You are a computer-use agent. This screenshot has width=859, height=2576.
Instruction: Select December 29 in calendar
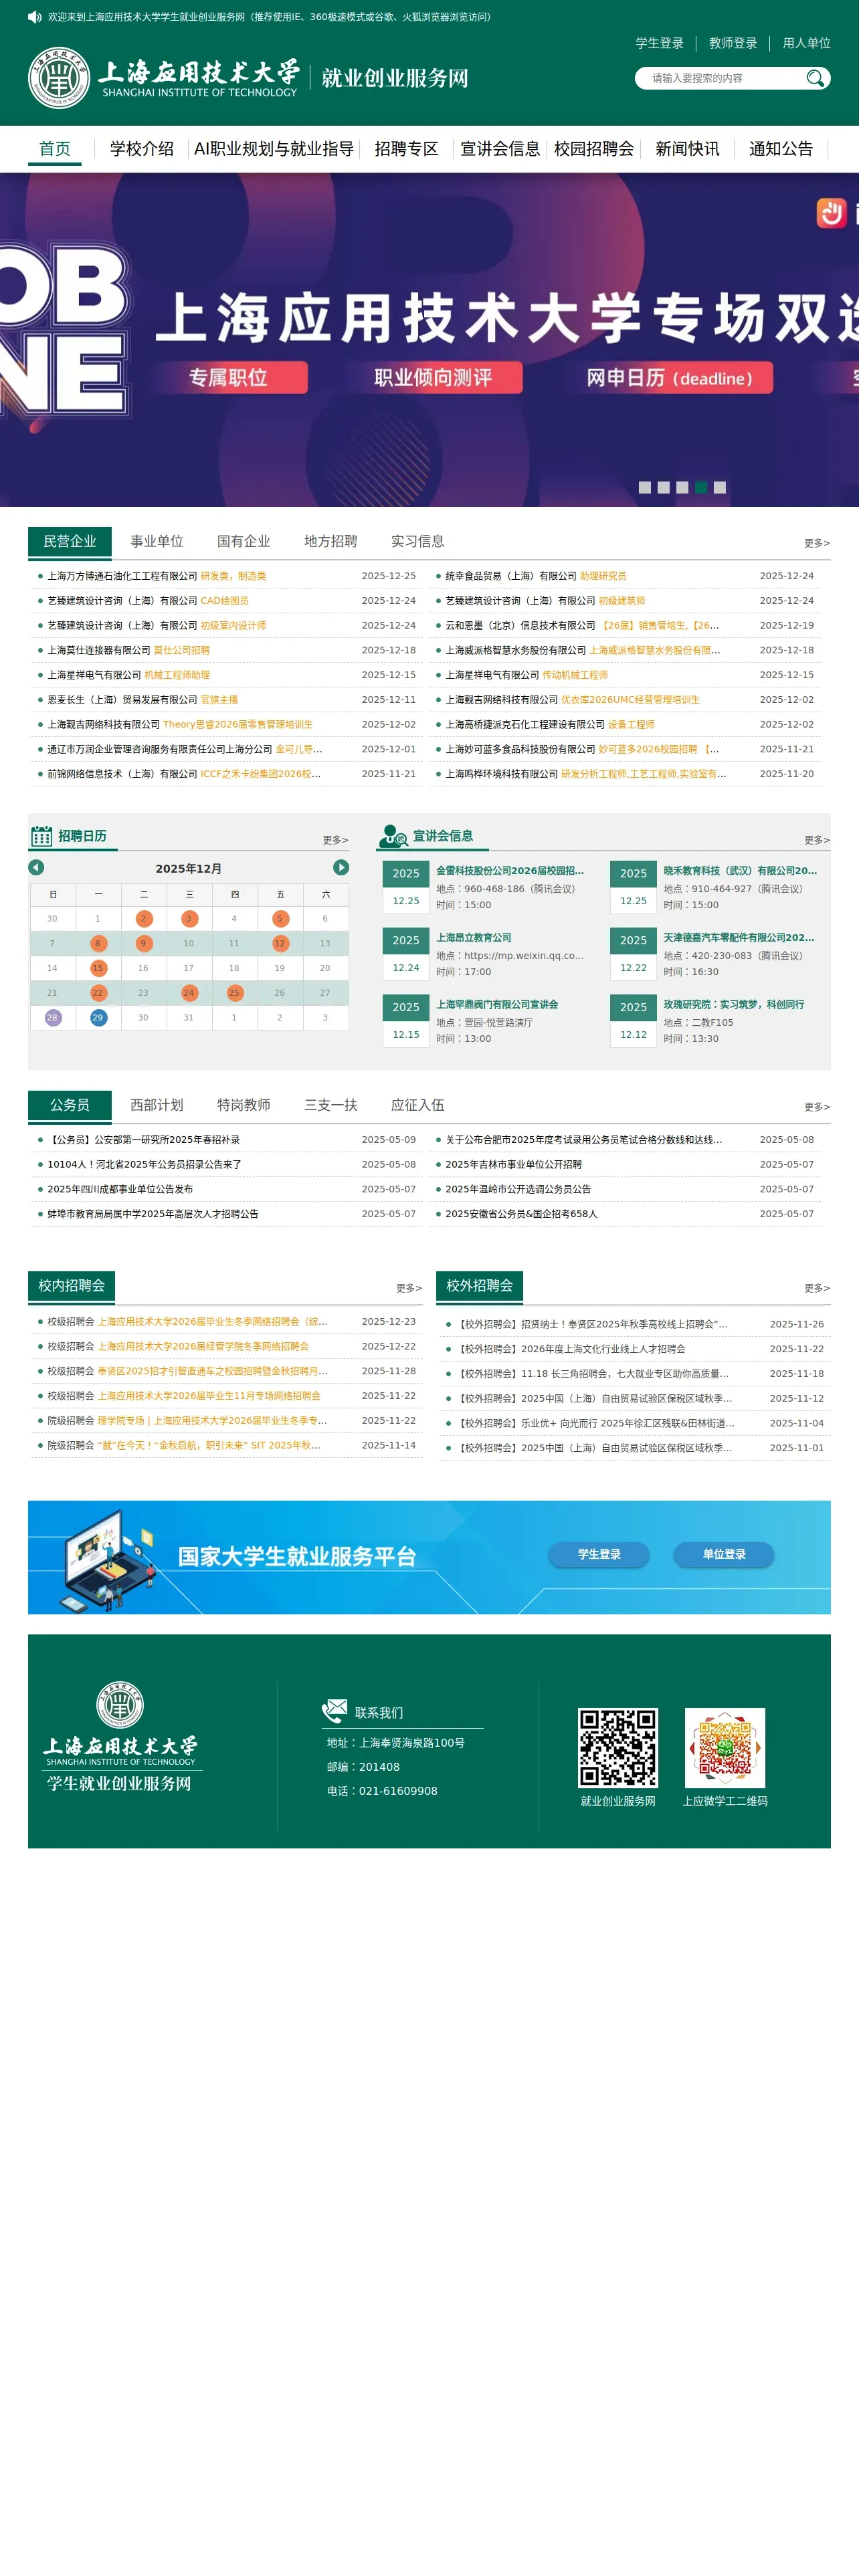coord(98,1017)
